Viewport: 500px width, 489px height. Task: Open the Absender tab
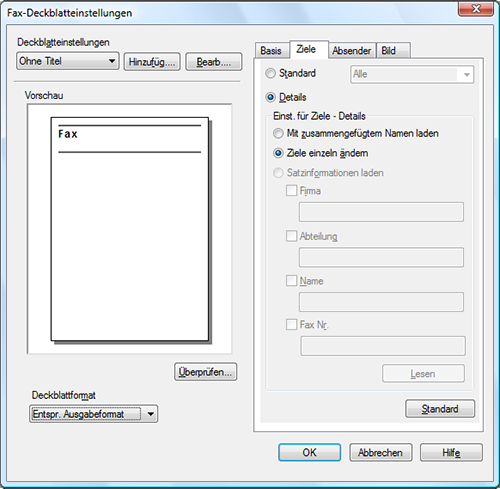point(352,51)
